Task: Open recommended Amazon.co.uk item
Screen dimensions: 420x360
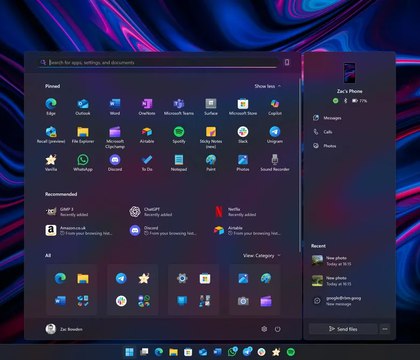Action: [x=79, y=230]
